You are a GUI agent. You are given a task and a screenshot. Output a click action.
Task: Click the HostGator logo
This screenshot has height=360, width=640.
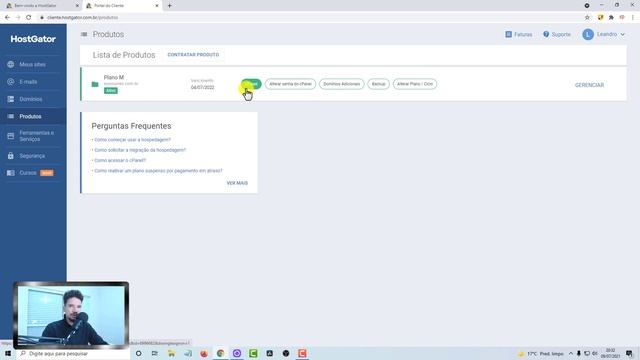click(33, 39)
